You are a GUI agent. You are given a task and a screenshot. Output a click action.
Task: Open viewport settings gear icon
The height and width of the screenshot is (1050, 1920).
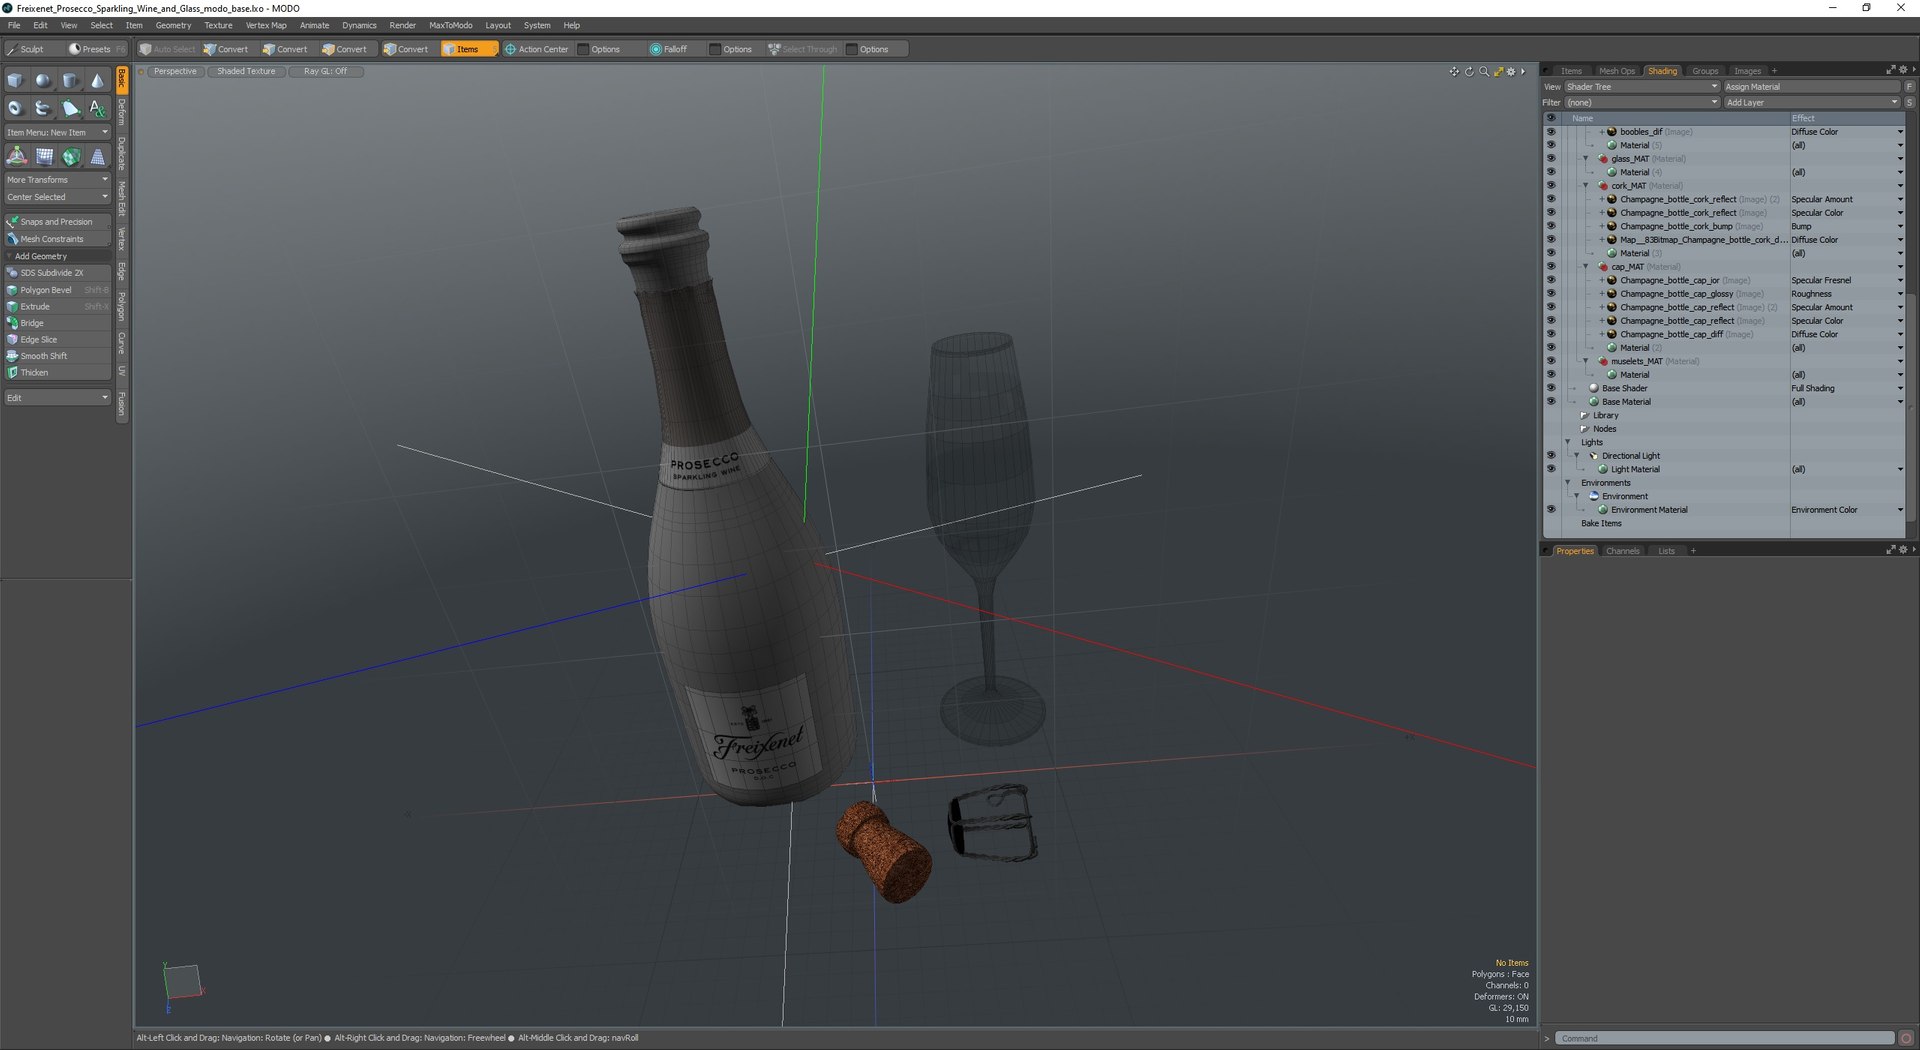coord(1511,72)
